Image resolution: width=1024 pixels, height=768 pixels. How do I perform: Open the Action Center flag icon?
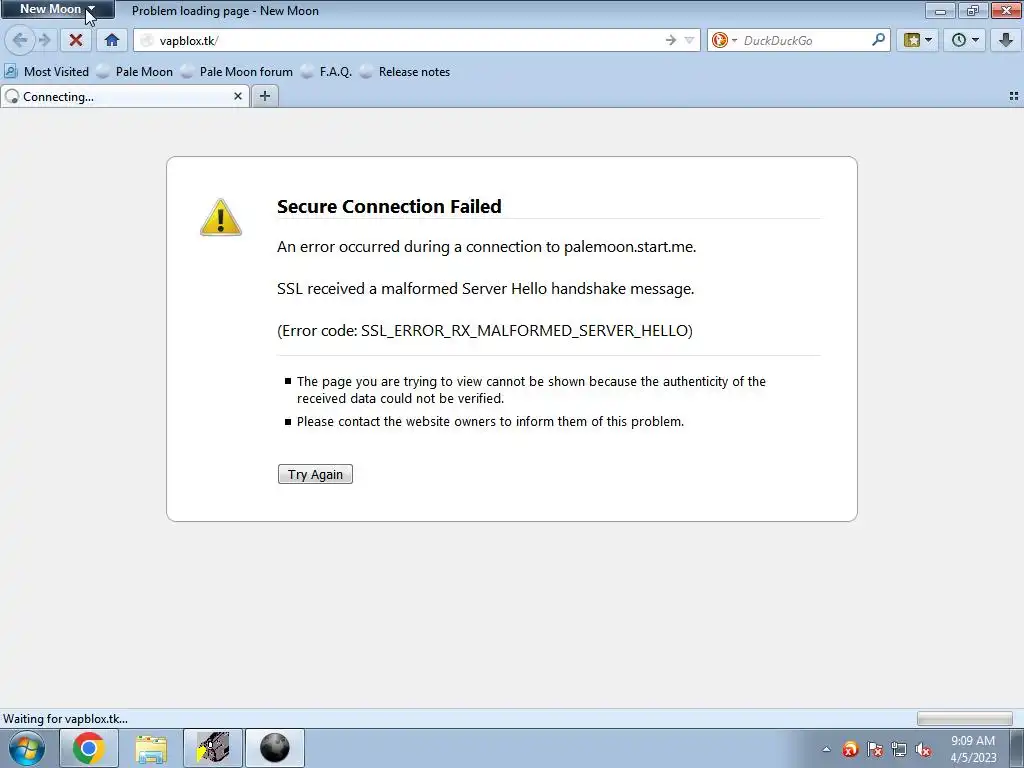coord(874,749)
